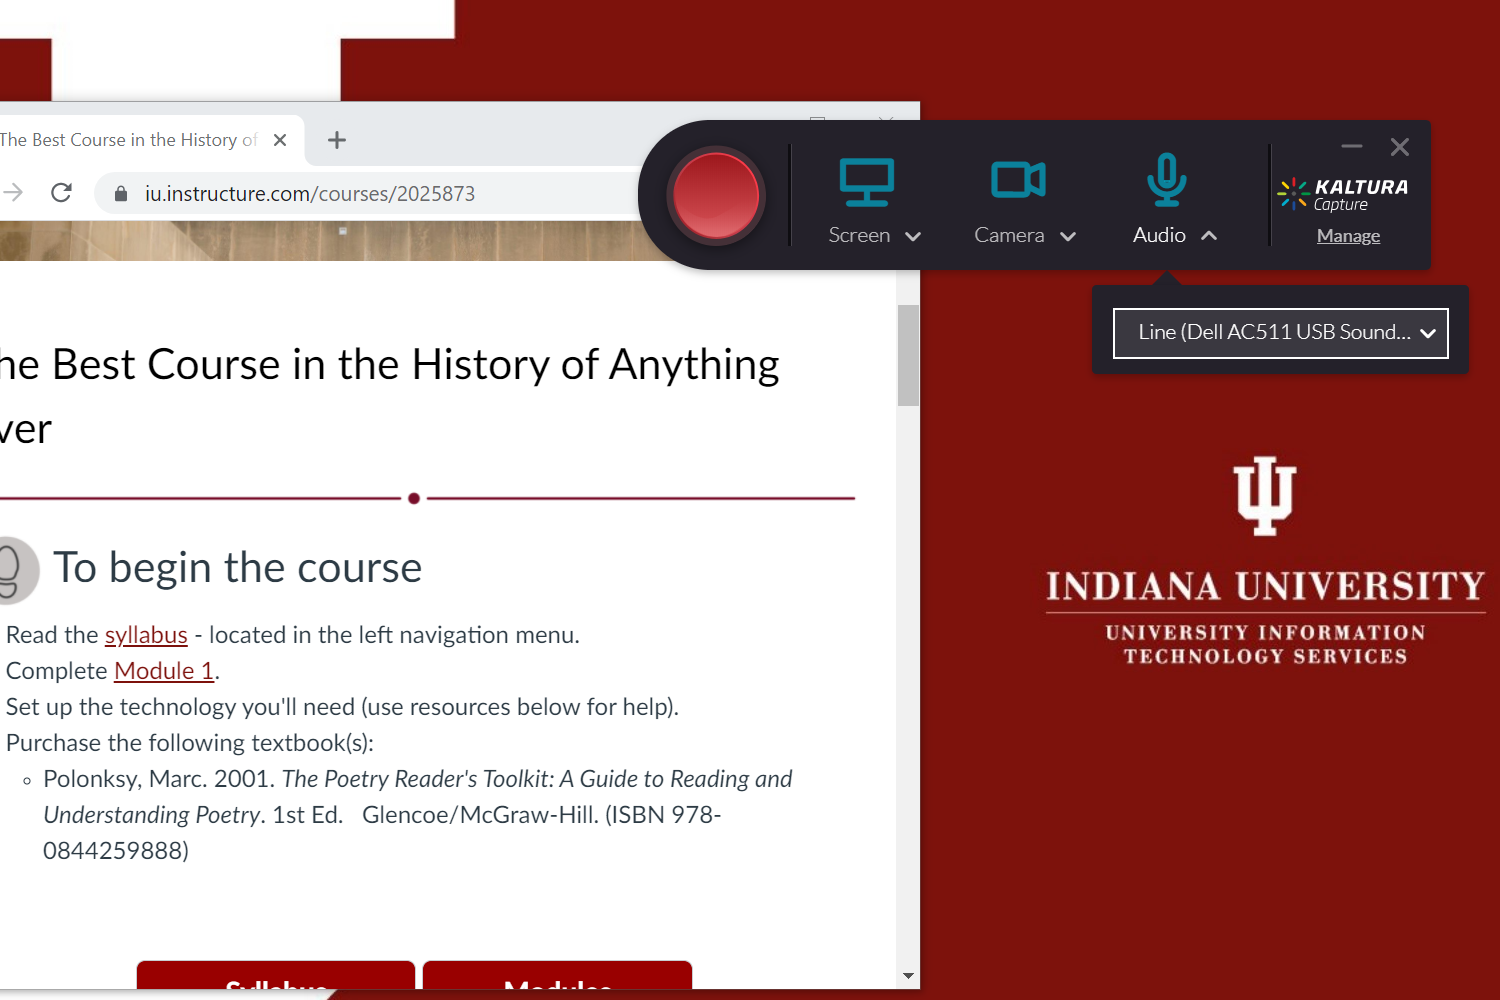Click the Modules red button
1500x1000 pixels.
557,976
